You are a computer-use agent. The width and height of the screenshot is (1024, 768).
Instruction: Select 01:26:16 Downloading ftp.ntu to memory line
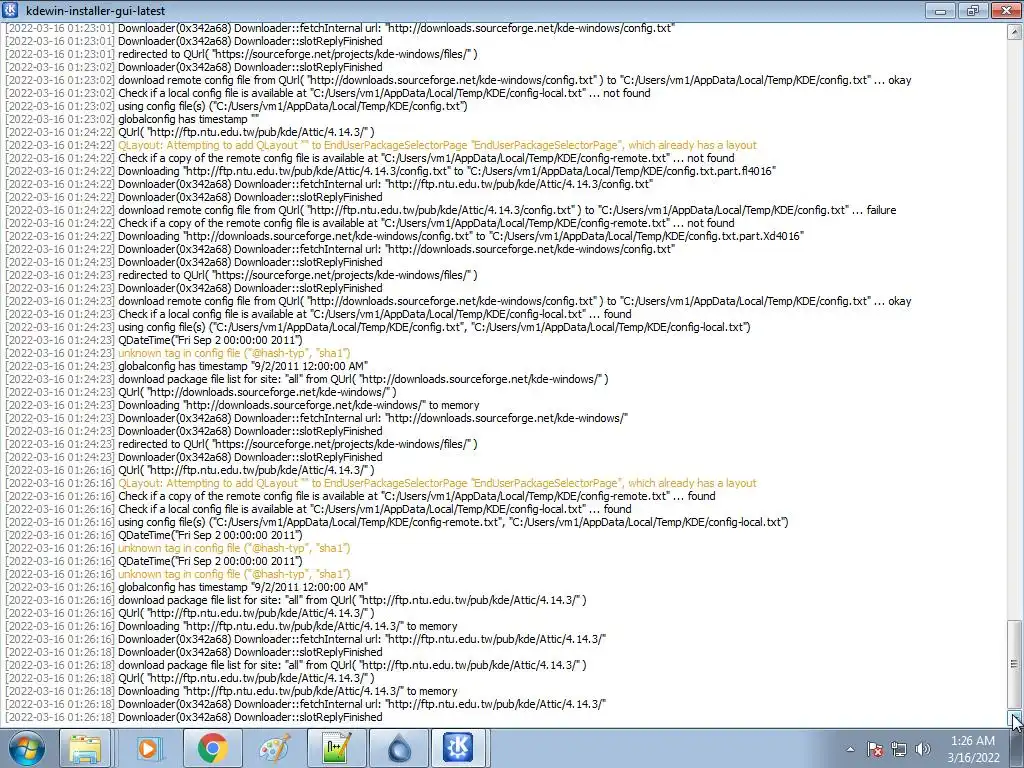[x=232, y=626]
